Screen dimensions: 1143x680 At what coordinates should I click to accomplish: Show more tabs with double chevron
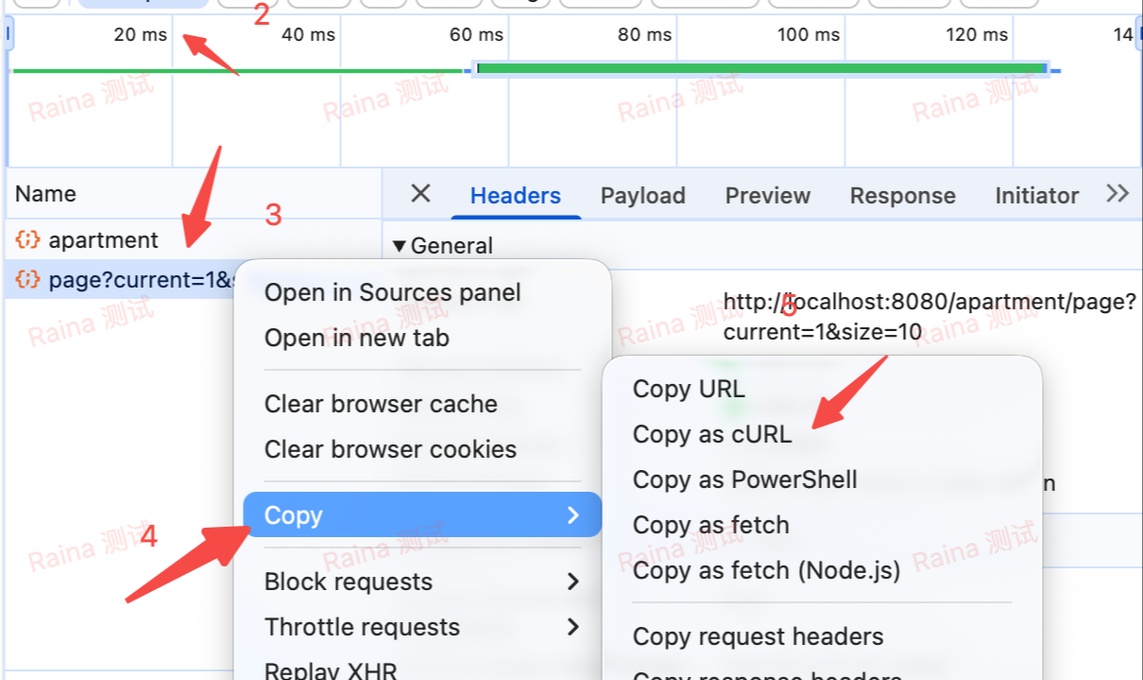coord(1117,194)
